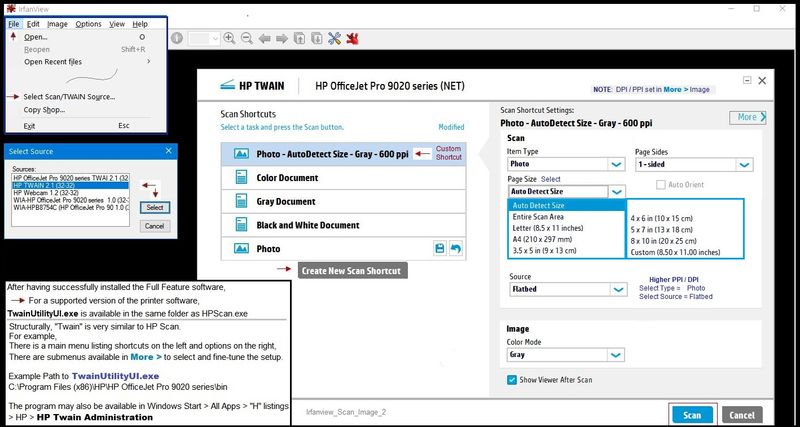Screen dimensions: 800x427
Task: Open the Edit menu
Action: tap(33, 24)
